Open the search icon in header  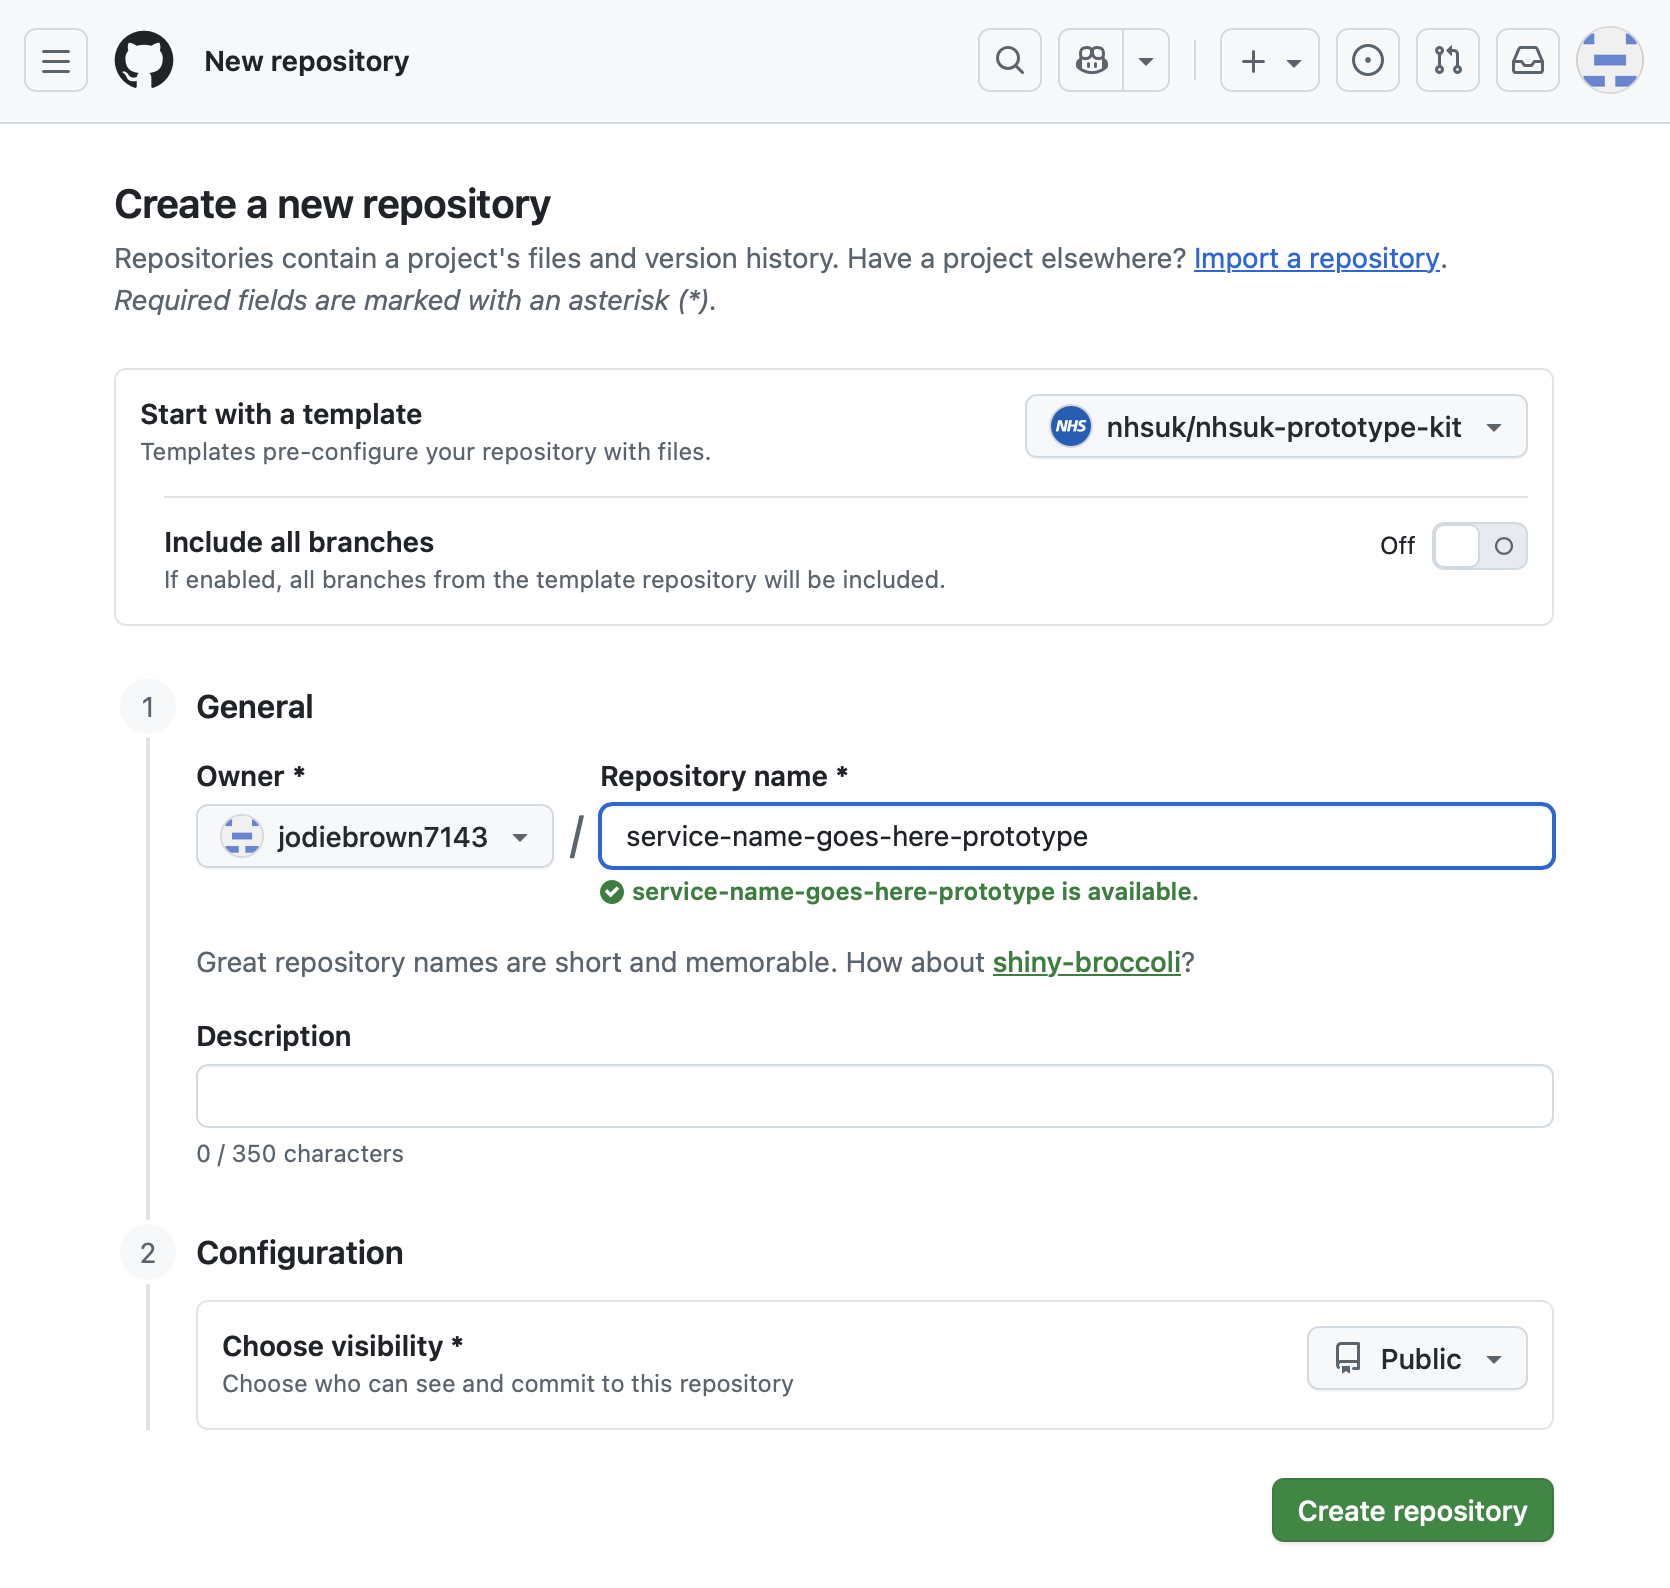[x=1010, y=61]
